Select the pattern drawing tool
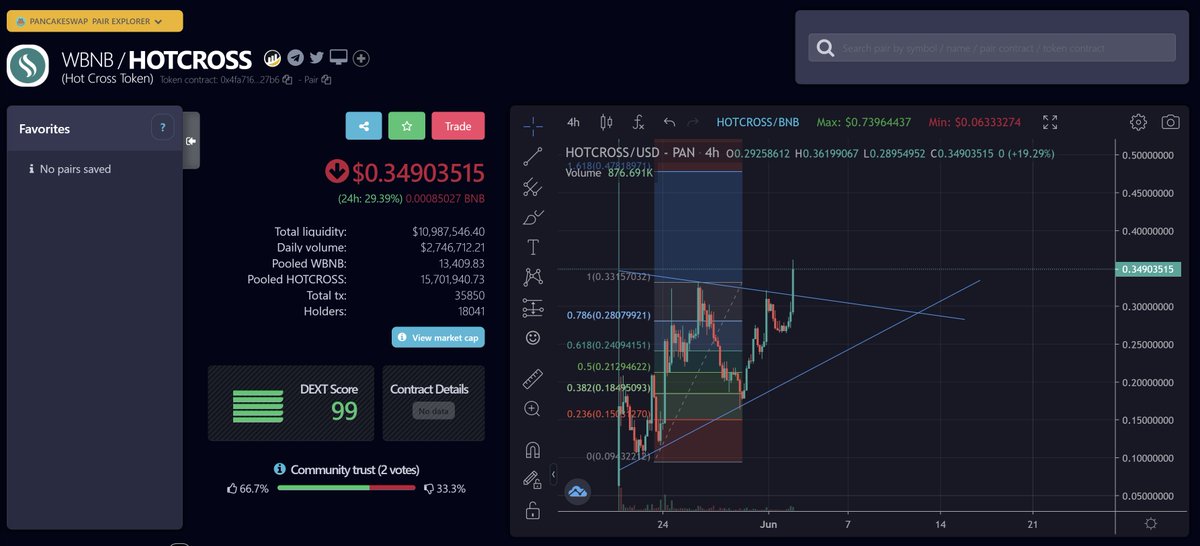Viewport: 1200px width, 546px height. pyautogui.click(x=533, y=277)
